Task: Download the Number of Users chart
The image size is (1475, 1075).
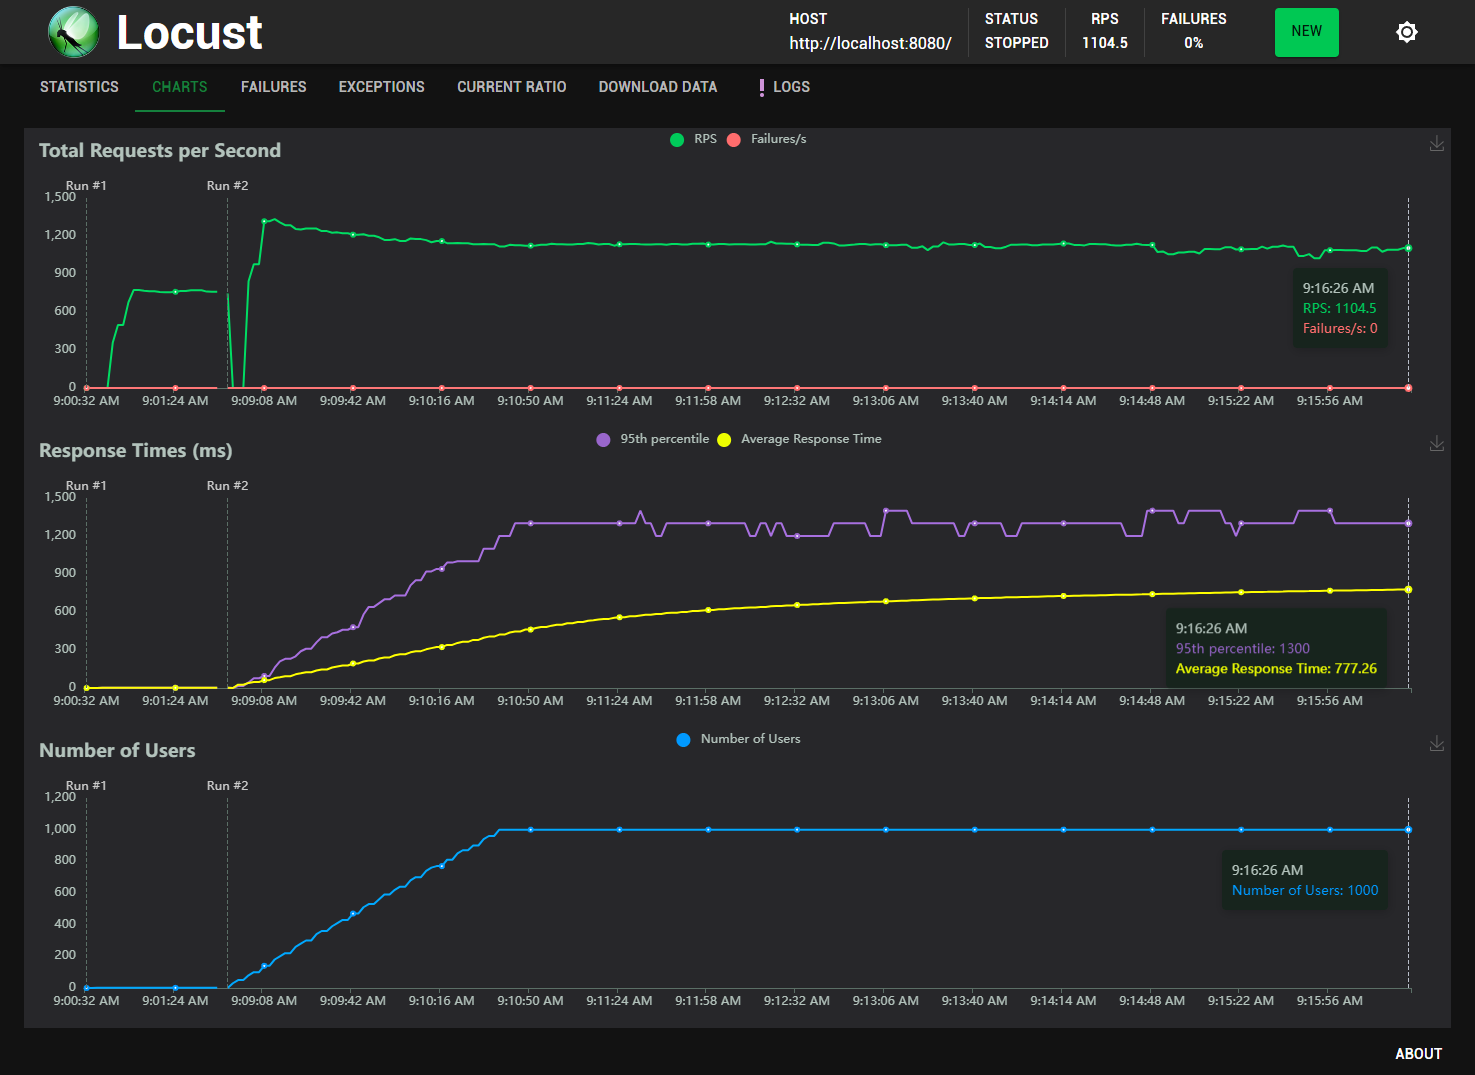Action: [1436, 743]
